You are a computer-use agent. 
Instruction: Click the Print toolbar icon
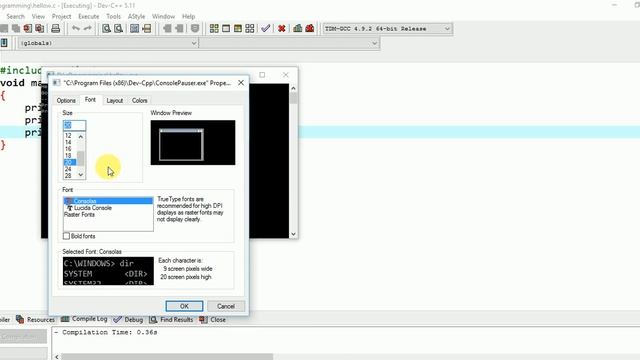[56, 28]
